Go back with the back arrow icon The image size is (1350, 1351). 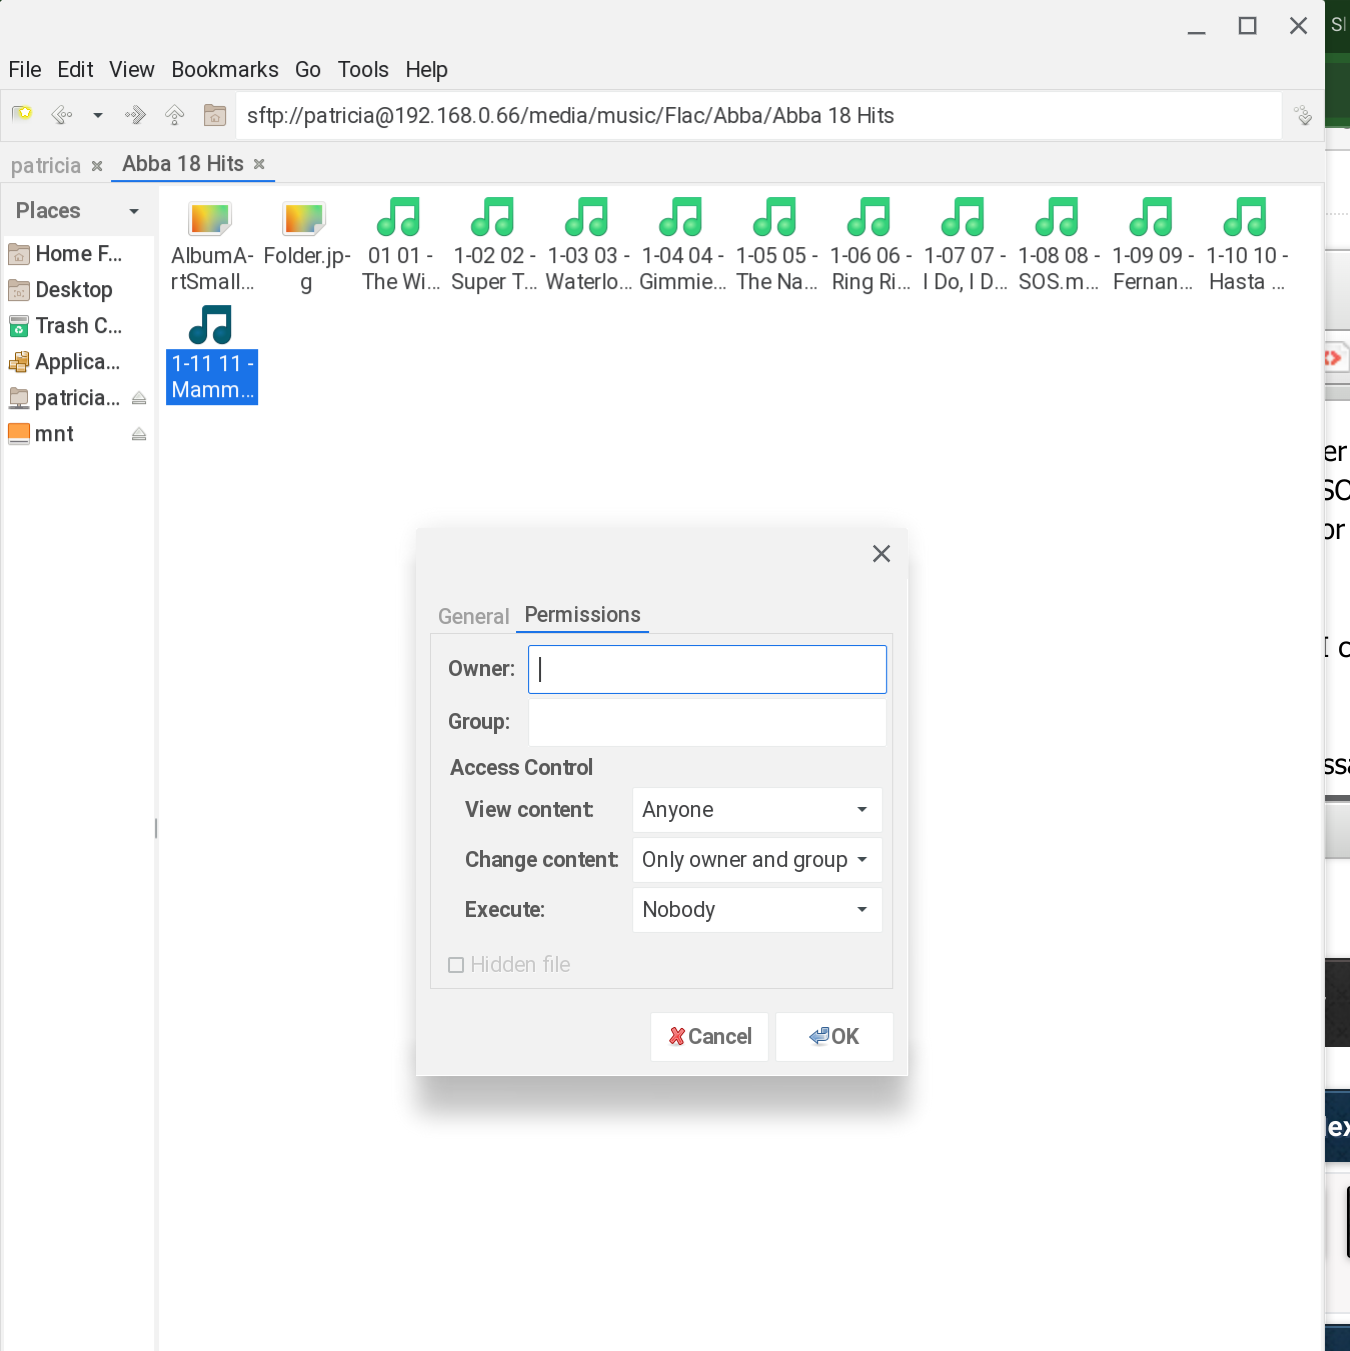pos(62,115)
